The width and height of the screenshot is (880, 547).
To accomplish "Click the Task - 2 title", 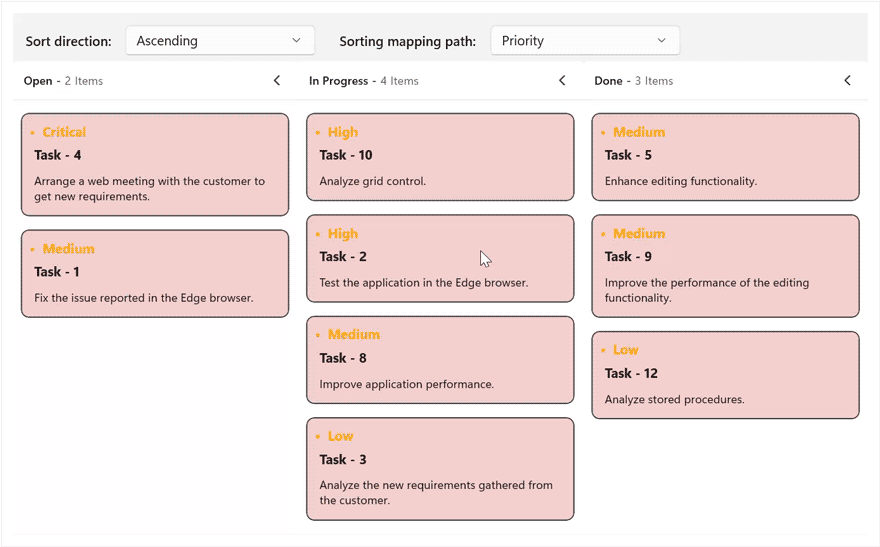I will [x=343, y=256].
